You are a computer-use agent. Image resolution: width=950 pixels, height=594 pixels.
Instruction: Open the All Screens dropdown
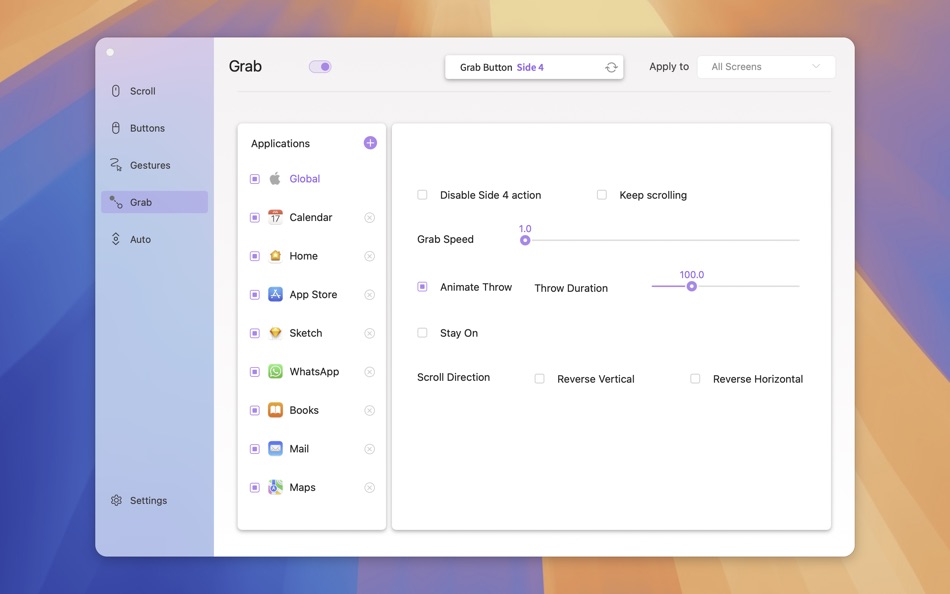(766, 67)
